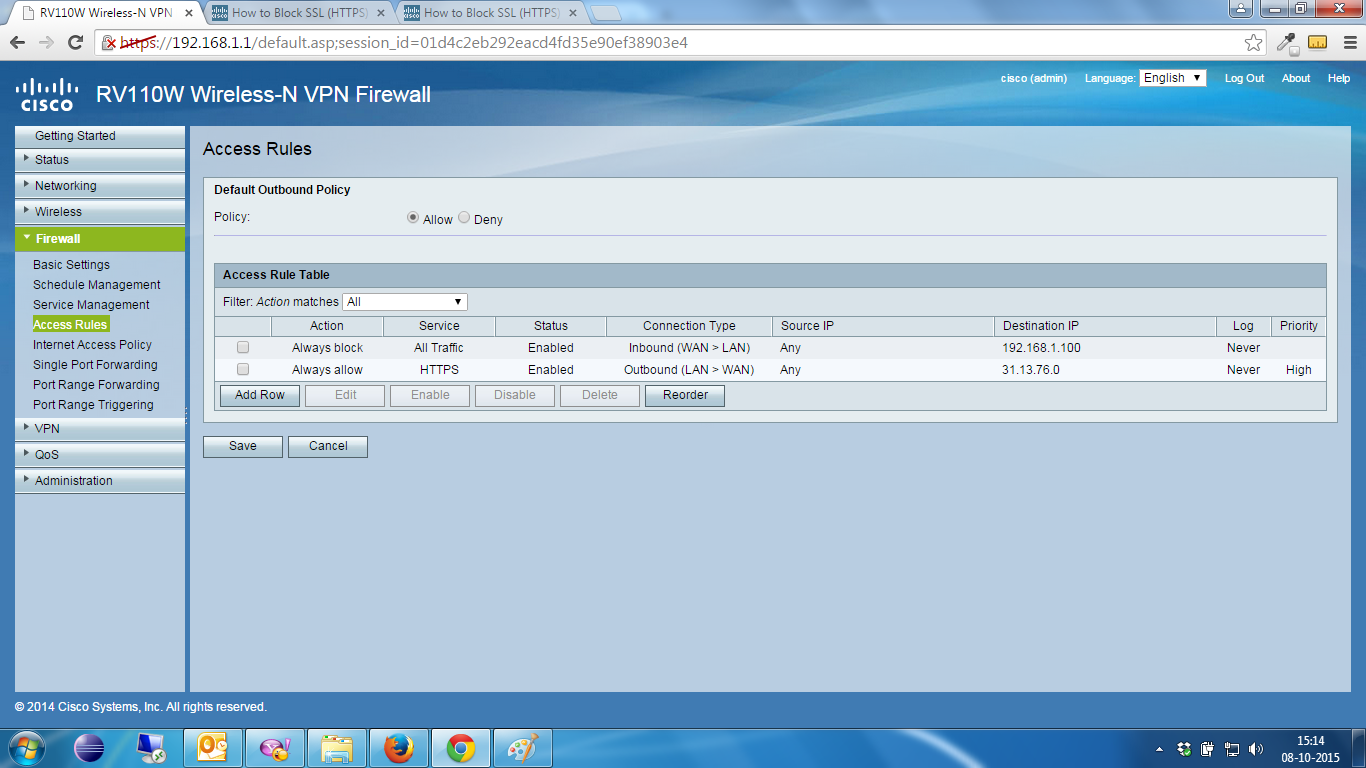Image resolution: width=1366 pixels, height=768 pixels.
Task: Collapse the Firewall menu section
Action: 100,239
